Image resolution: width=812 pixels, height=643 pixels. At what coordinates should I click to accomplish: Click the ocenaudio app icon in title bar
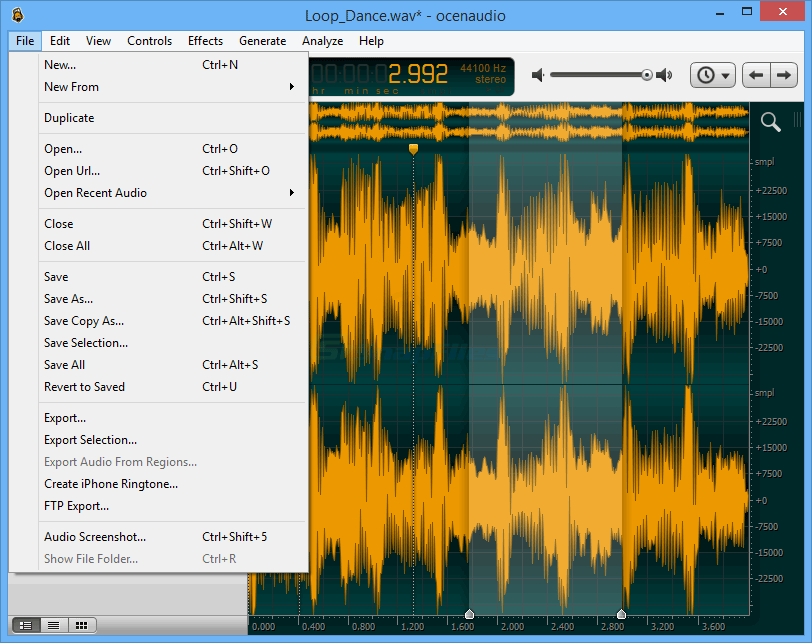(17, 14)
